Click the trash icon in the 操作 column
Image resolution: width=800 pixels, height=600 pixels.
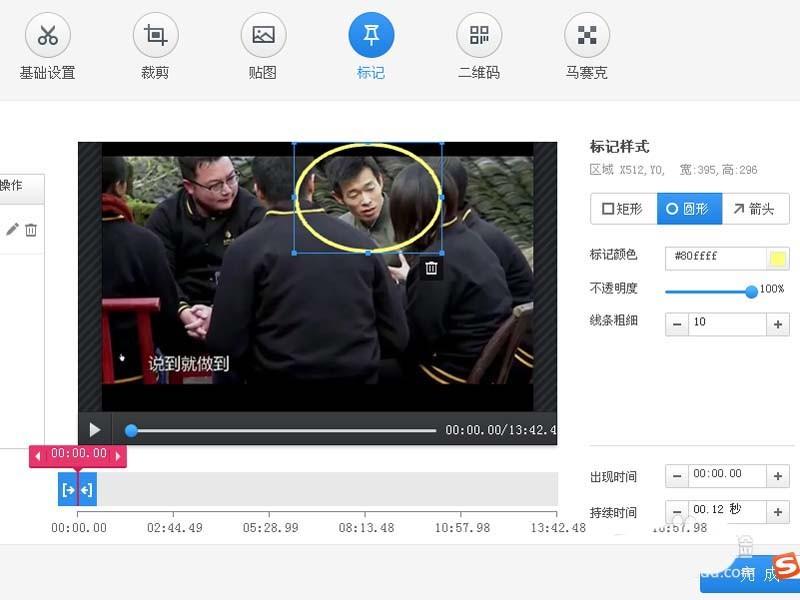pos(31,229)
